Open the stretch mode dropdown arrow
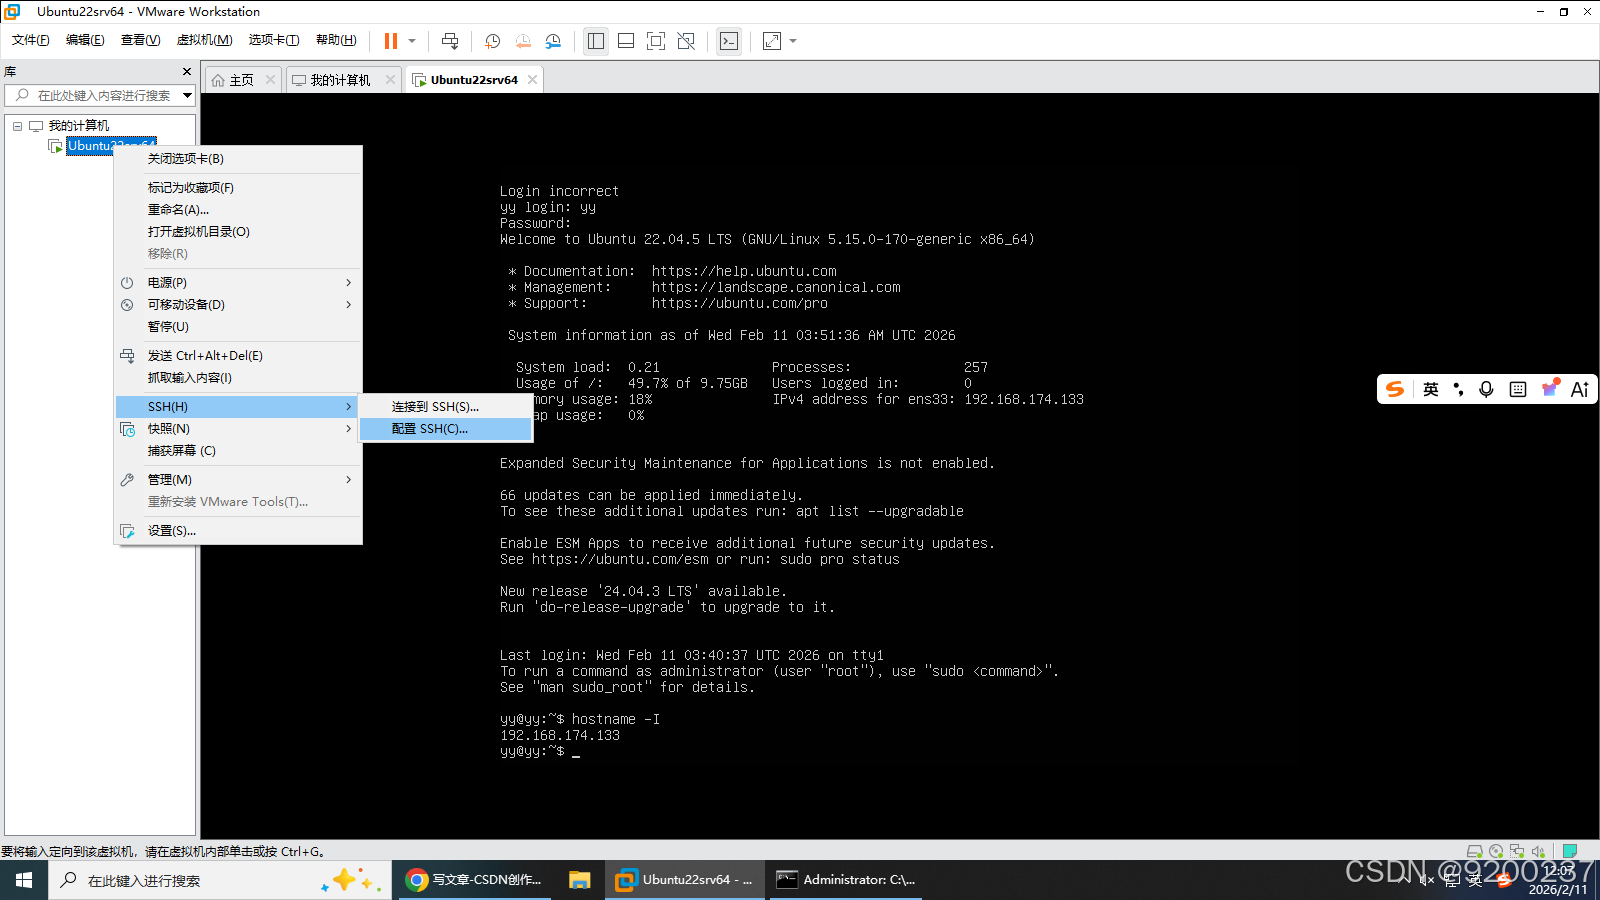 (793, 41)
